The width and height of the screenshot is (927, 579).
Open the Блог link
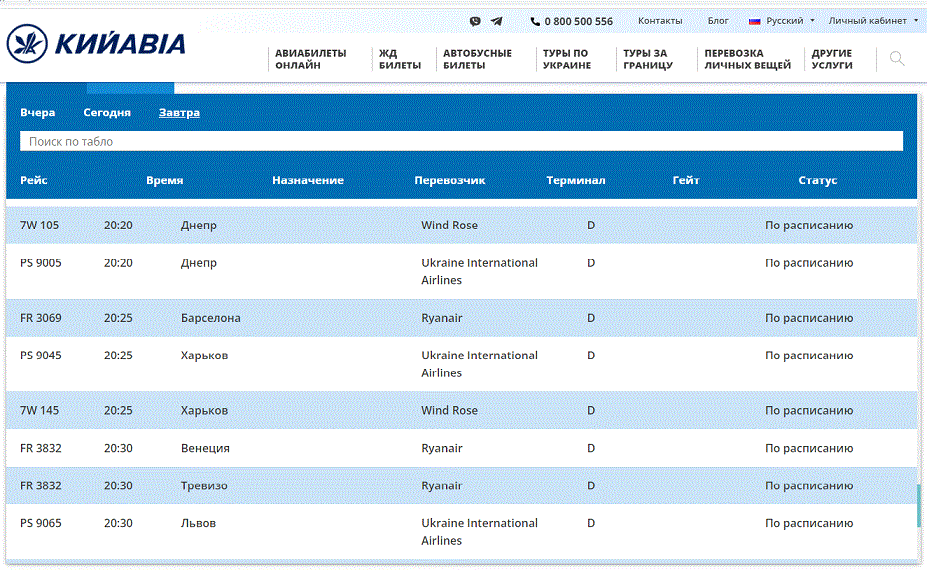[x=718, y=21]
